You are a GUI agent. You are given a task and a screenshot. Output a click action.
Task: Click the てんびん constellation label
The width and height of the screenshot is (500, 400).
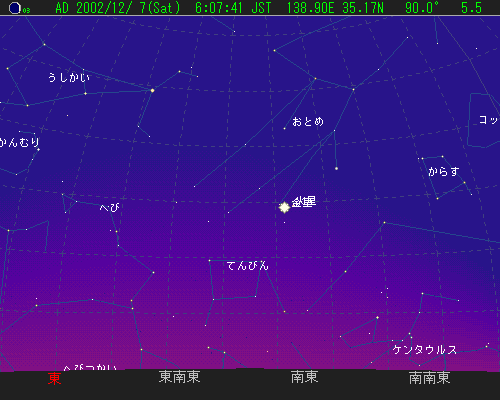[x=248, y=266]
